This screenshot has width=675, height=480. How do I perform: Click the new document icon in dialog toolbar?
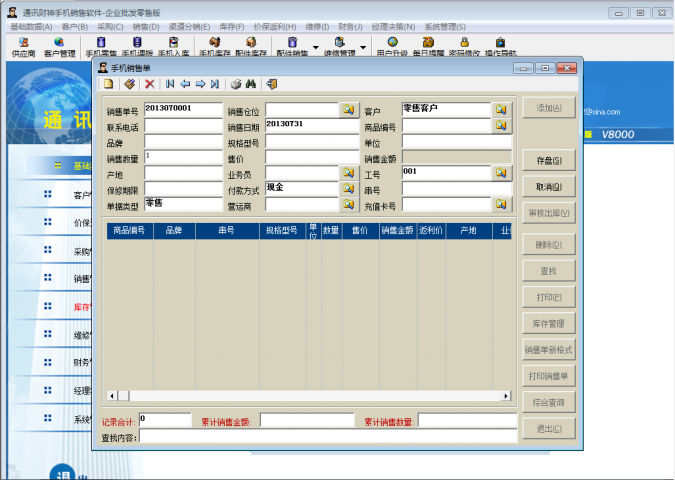point(108,84)
